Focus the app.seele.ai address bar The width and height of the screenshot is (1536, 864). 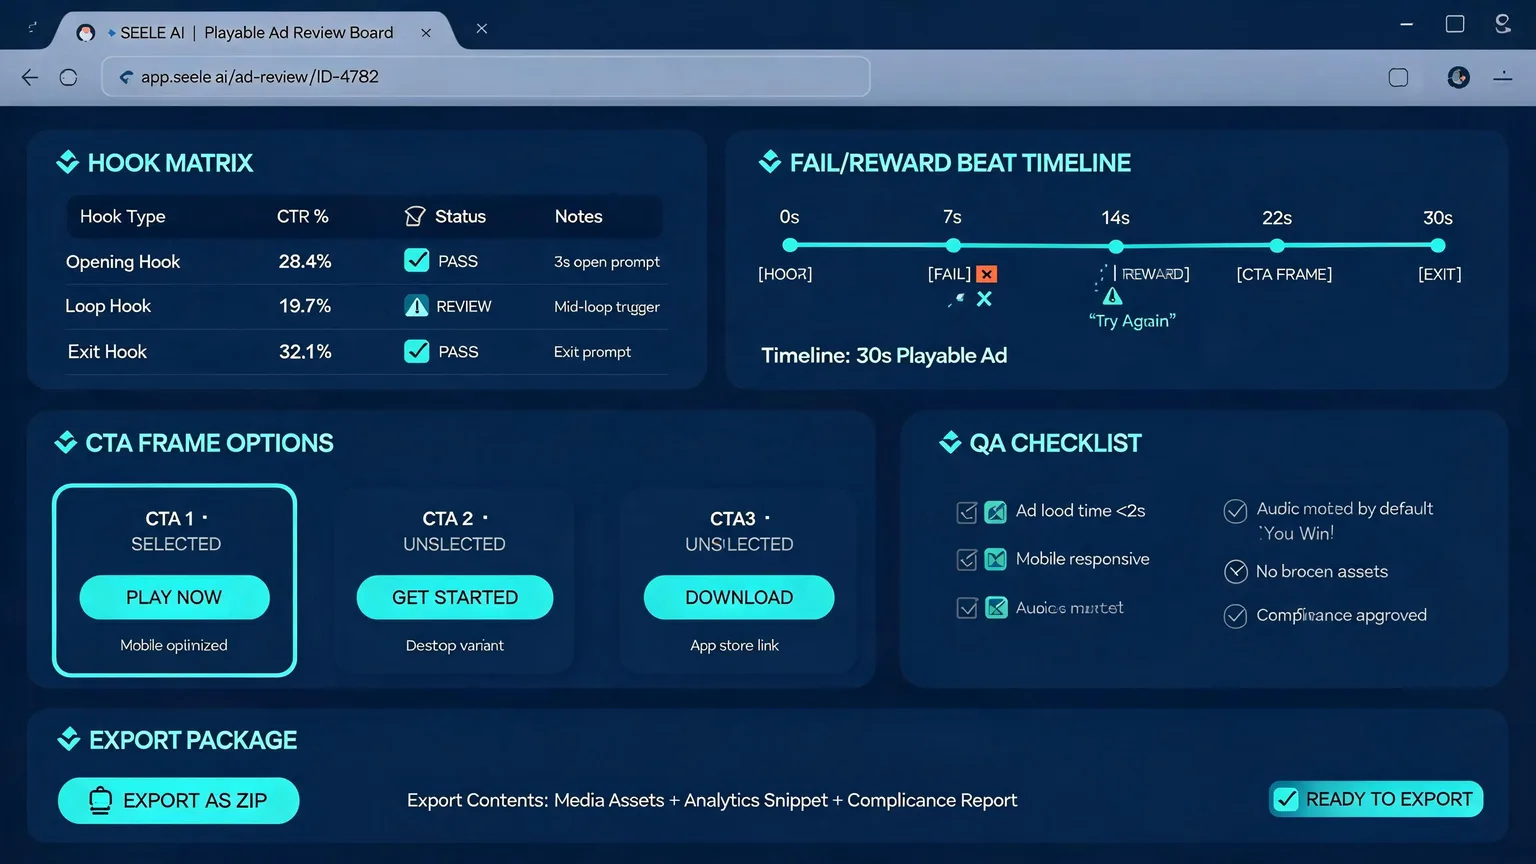486,77
